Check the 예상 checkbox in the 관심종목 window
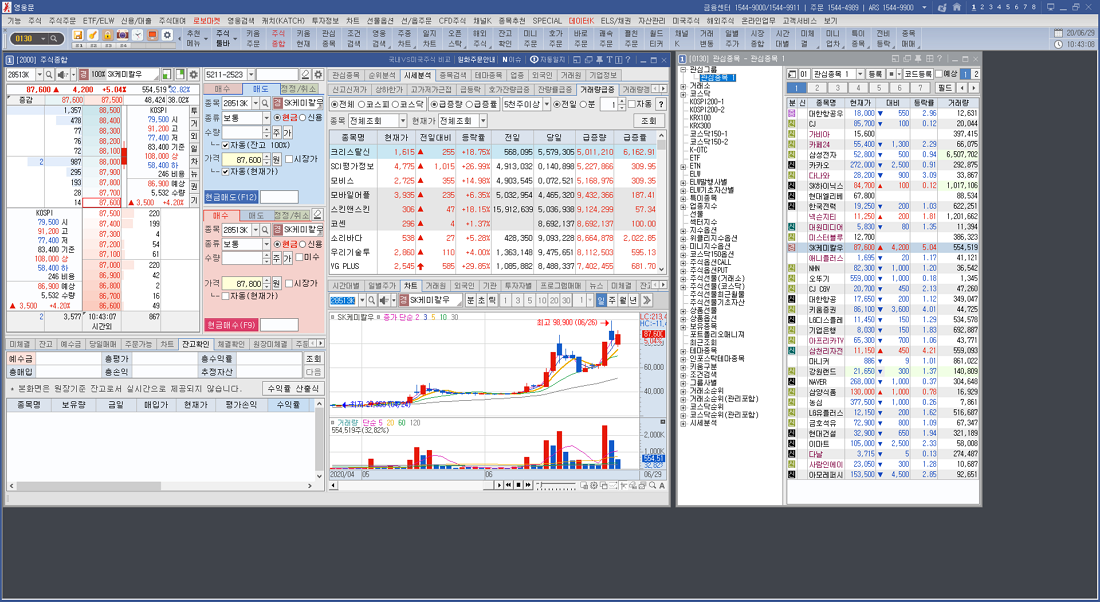 pyautogui.click(x=937, y=74)
